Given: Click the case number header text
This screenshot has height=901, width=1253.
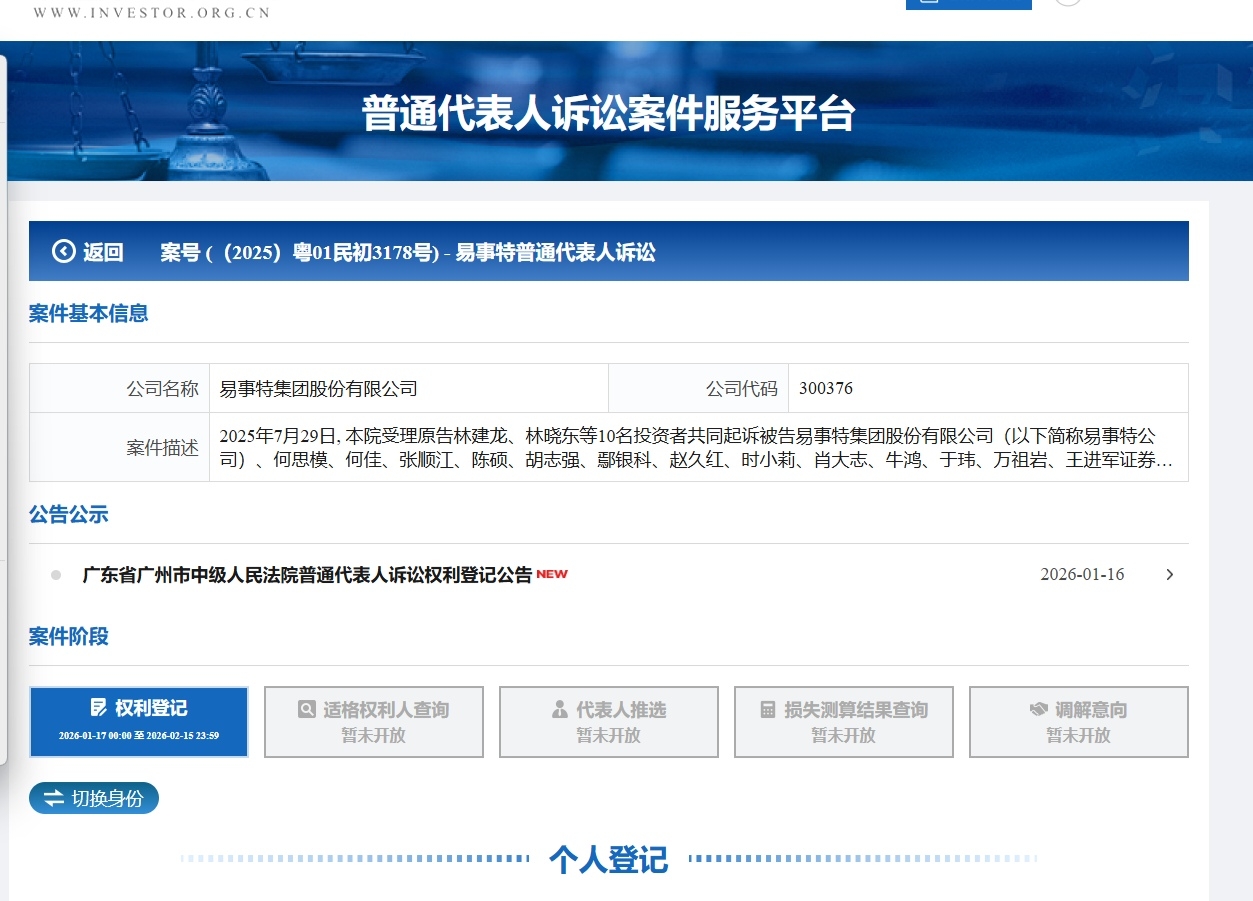Looking at the screenshot, I should point(407,252).
